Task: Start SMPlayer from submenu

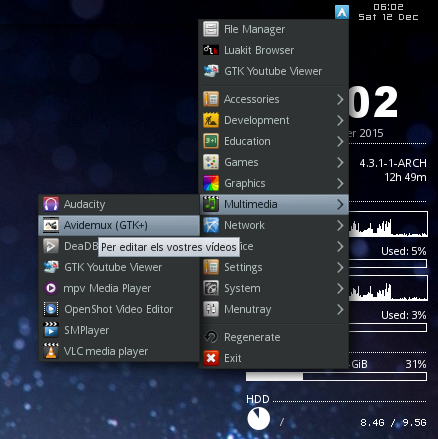Action: click(119, 330)
